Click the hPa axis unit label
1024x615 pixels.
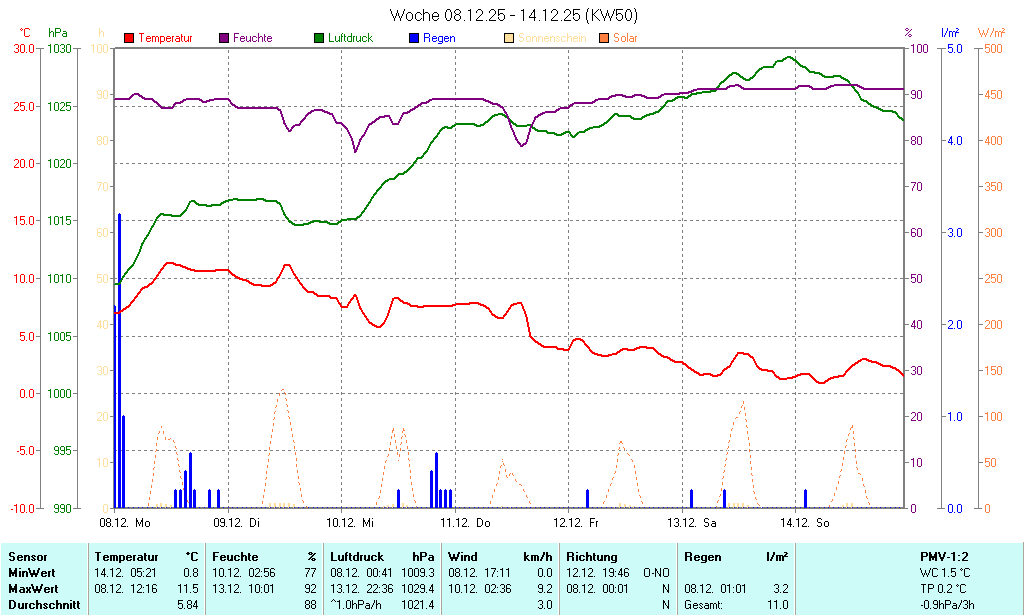click(x=58, y=33)
